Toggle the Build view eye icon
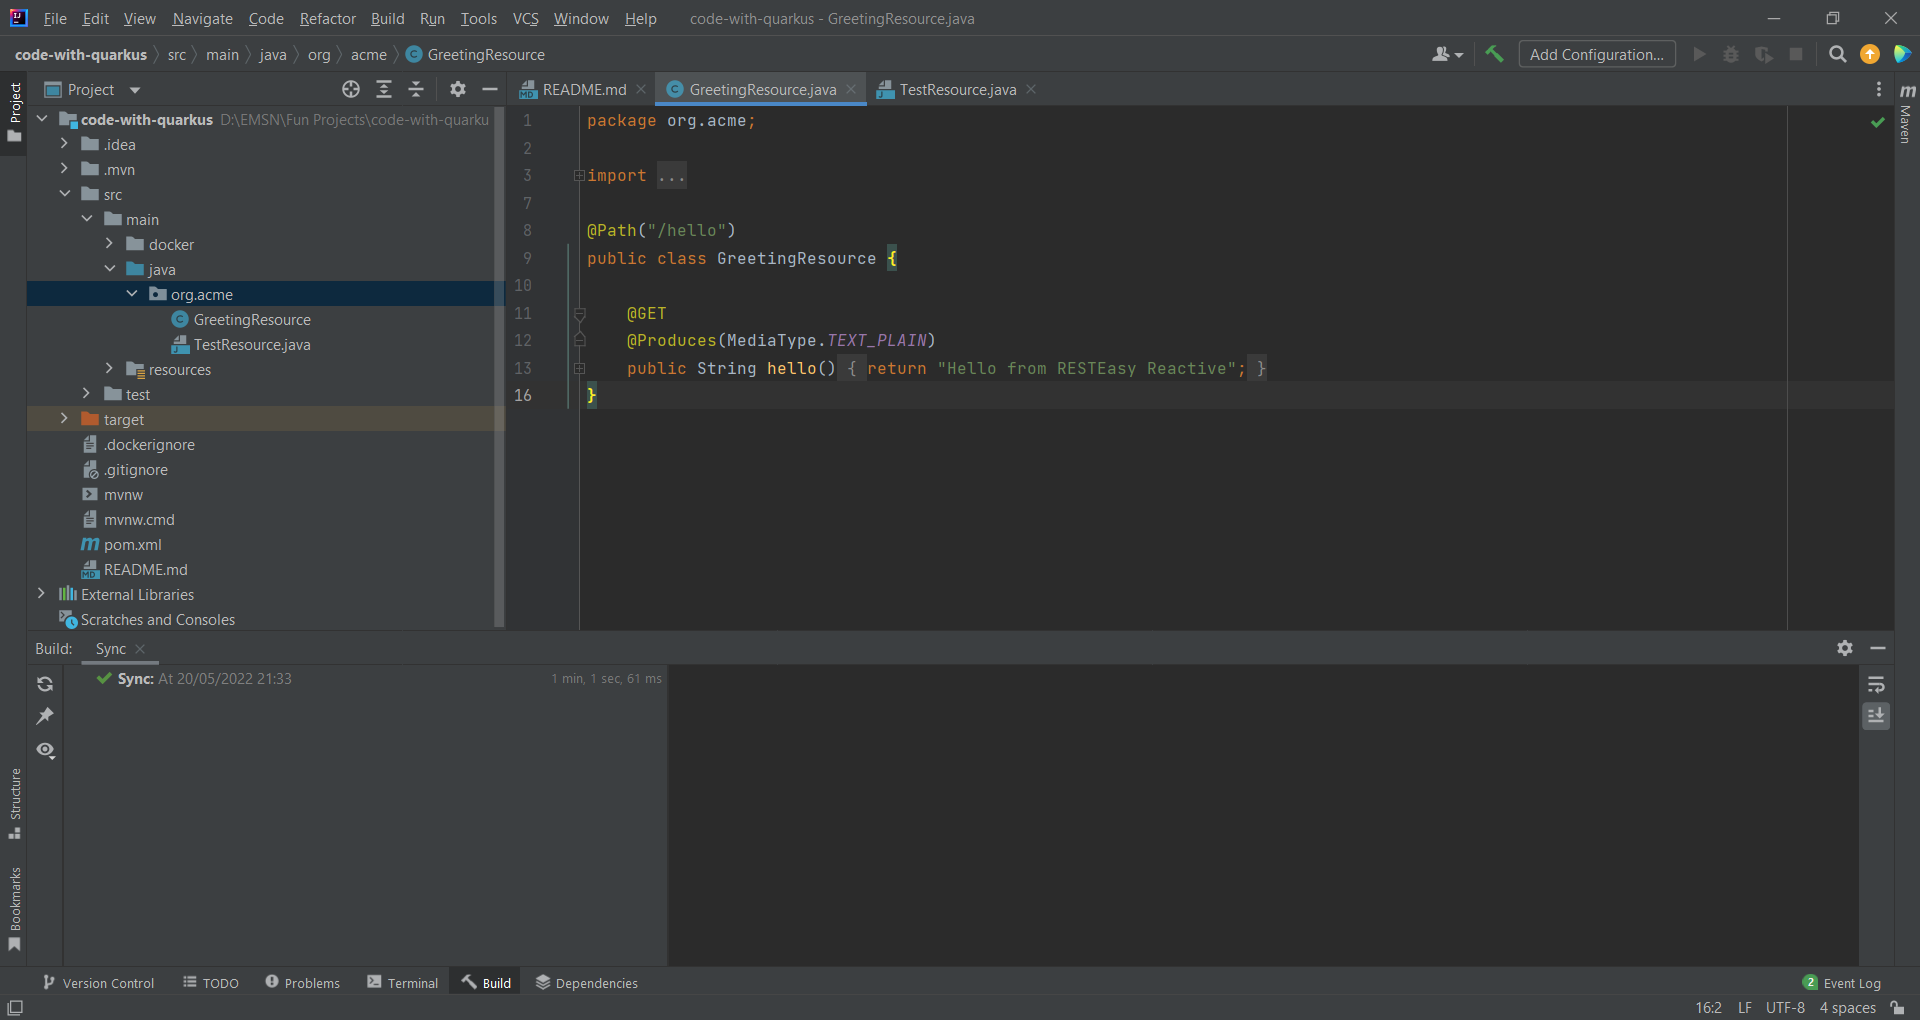Viewport: 1920px width, 1020px height. (45, 750)
